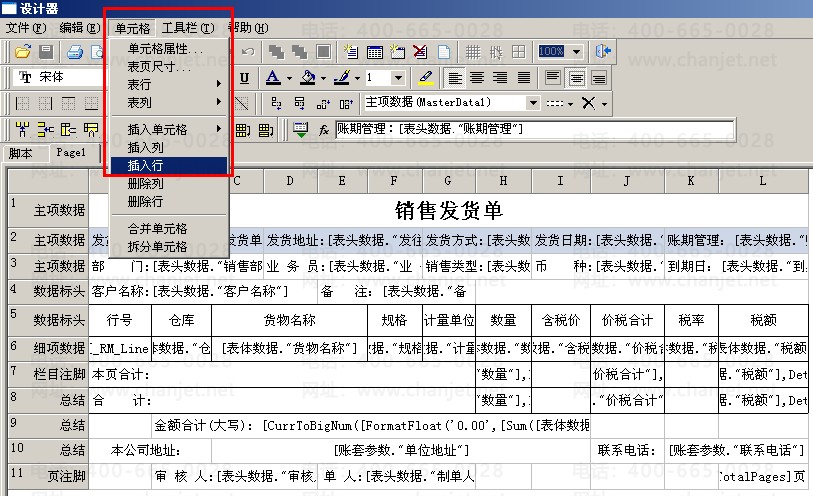813x496 pixels.
Task: Click the 宋体 font name field
Action: 58,77
